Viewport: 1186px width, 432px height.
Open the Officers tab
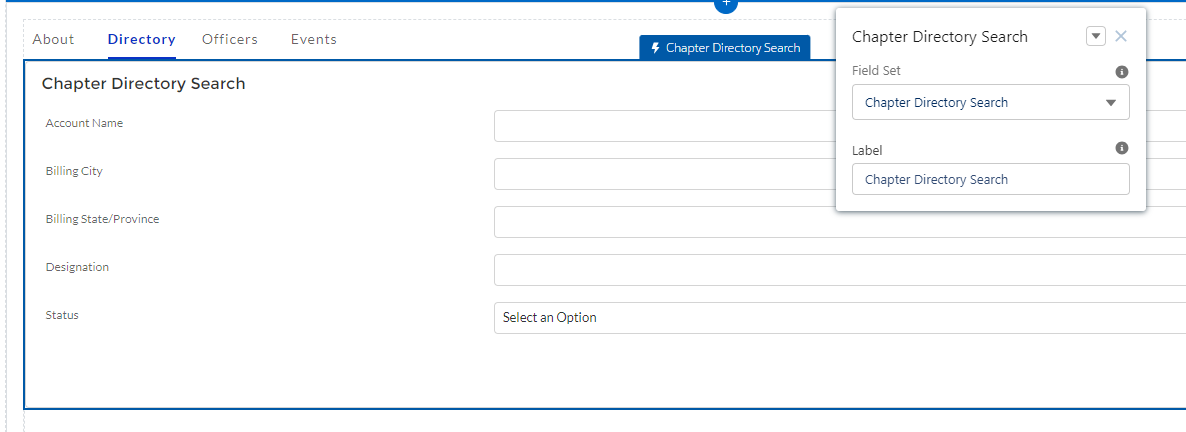(230, 40)
